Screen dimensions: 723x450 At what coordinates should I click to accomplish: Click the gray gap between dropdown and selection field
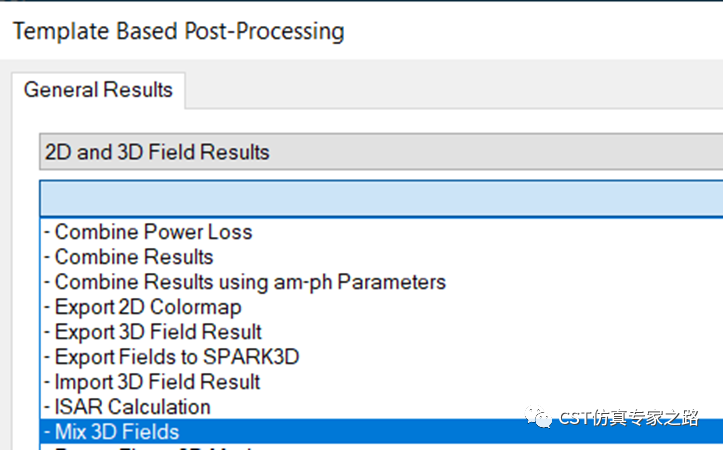(x=380, y=175)
